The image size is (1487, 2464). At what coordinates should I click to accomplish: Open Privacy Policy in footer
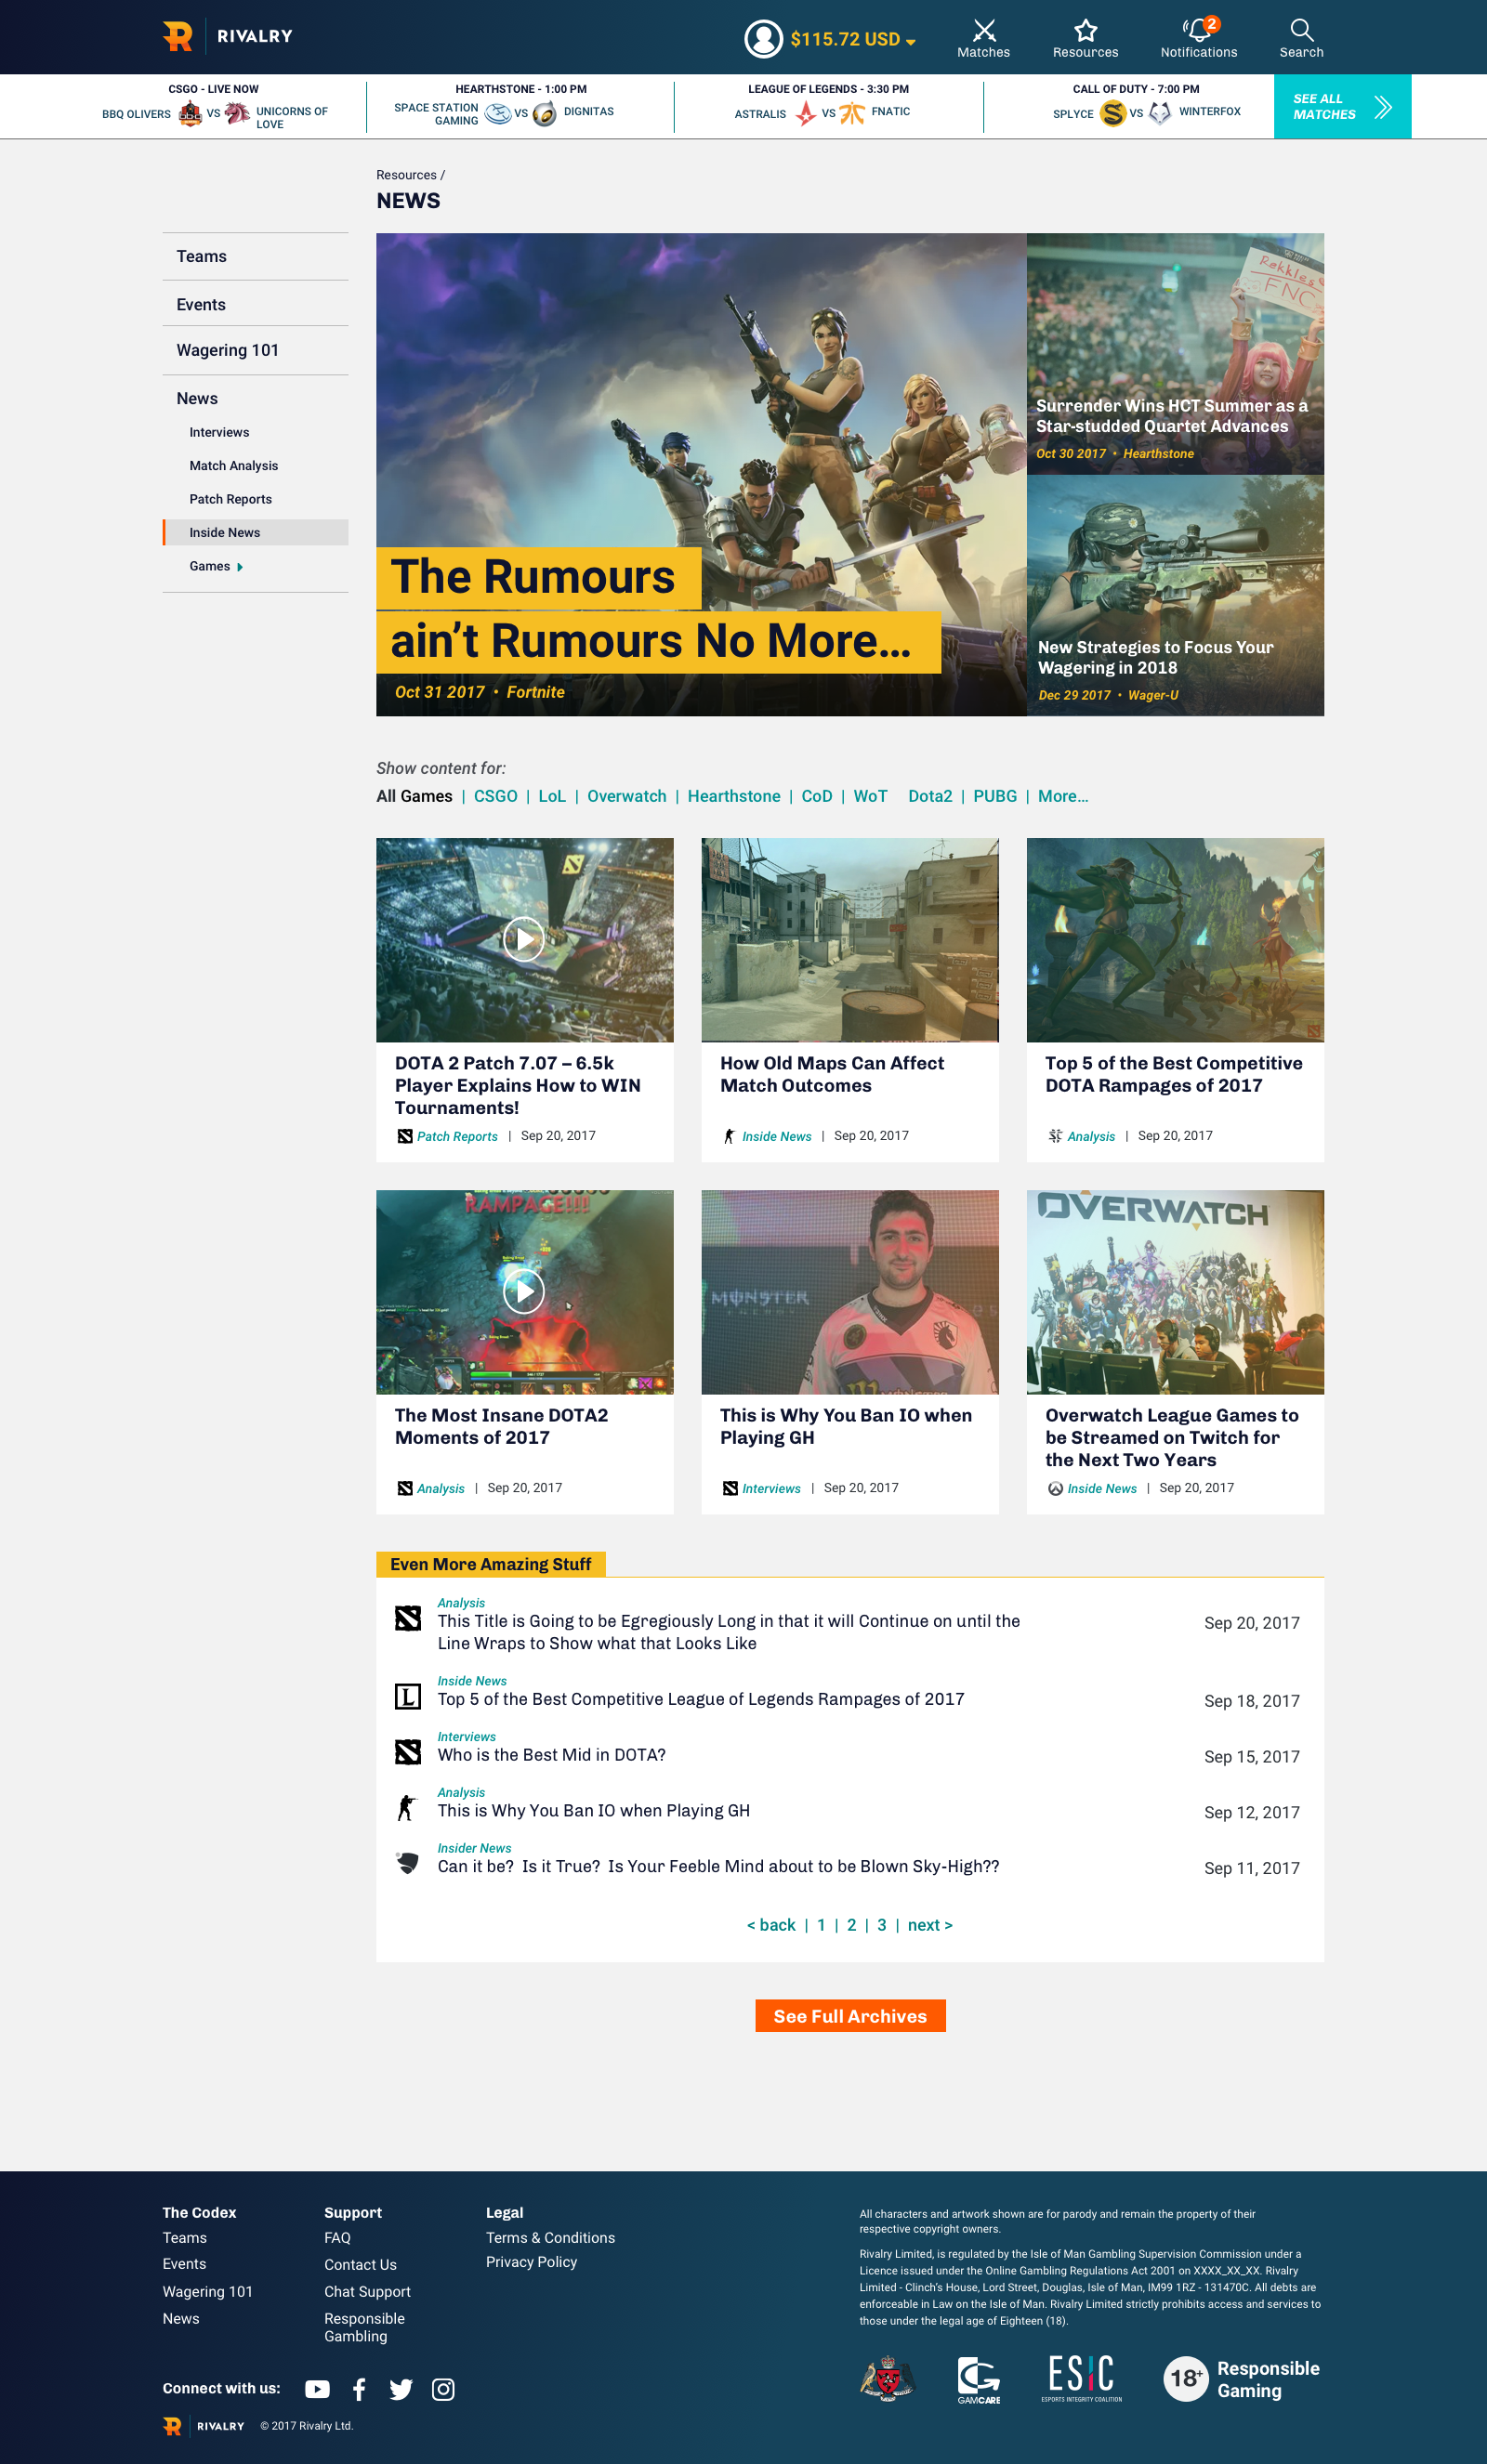[531, 2262]
